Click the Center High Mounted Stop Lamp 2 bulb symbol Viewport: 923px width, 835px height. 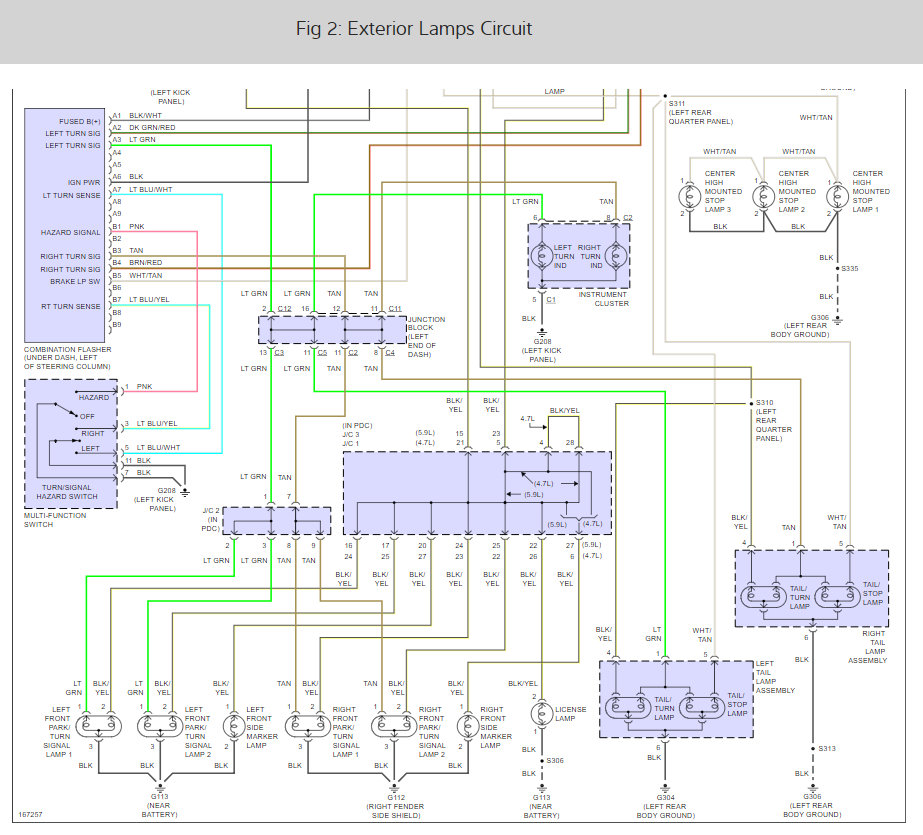(763, 197)
